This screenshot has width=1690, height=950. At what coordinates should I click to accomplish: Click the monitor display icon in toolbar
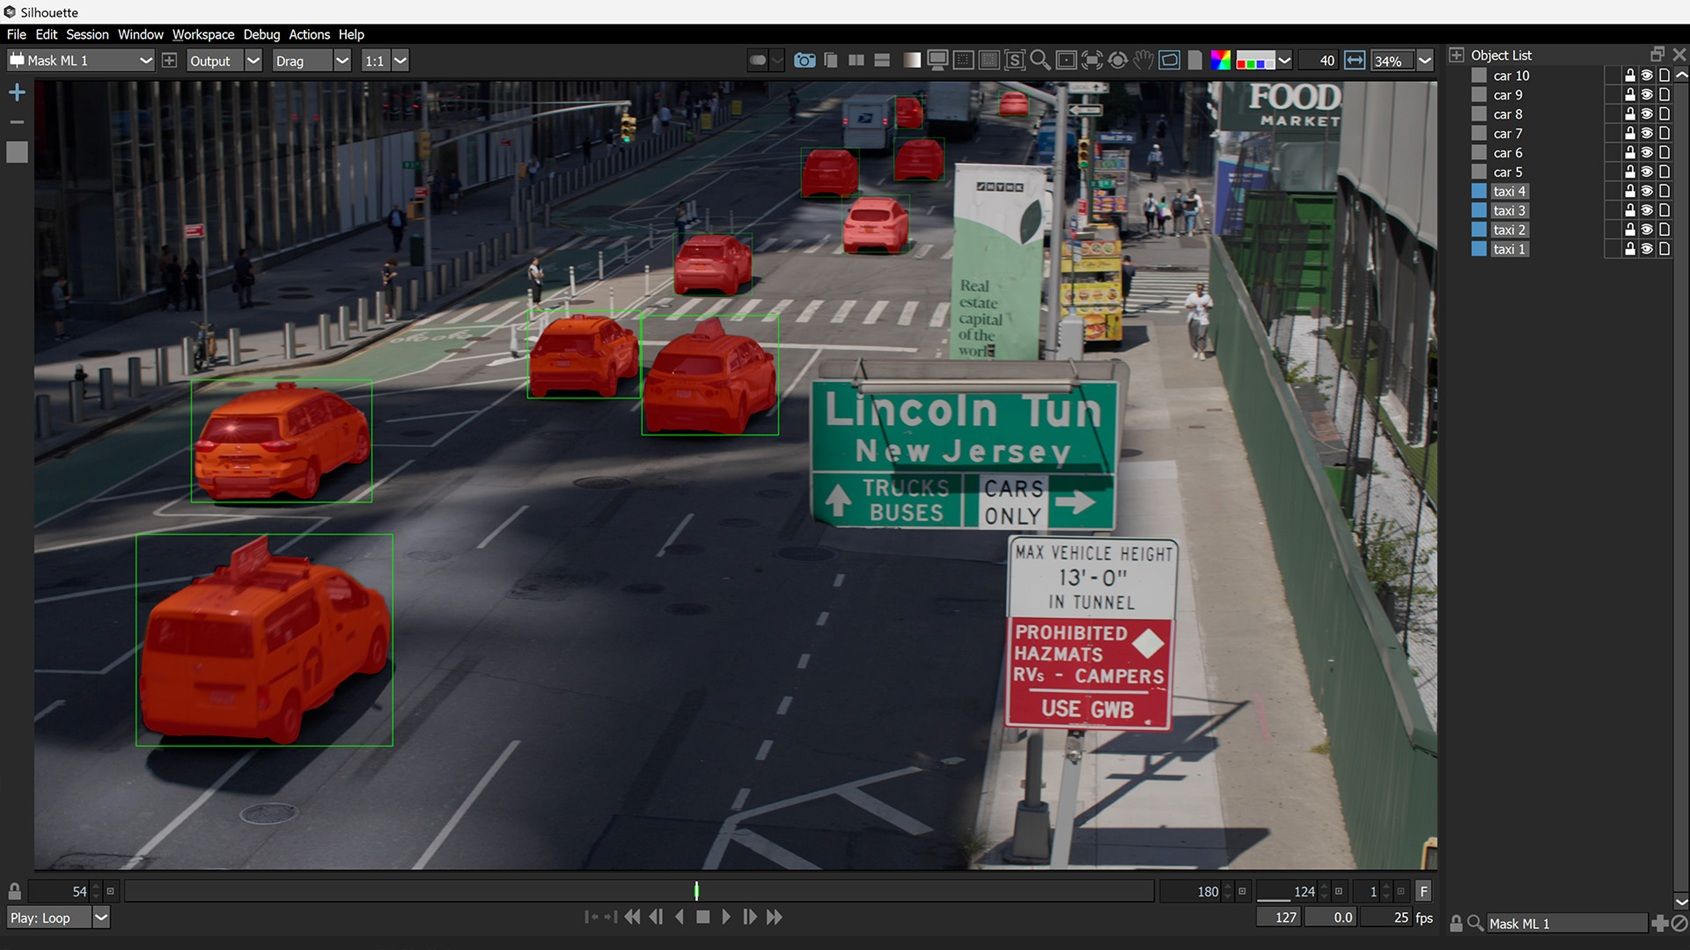point(937,61)
